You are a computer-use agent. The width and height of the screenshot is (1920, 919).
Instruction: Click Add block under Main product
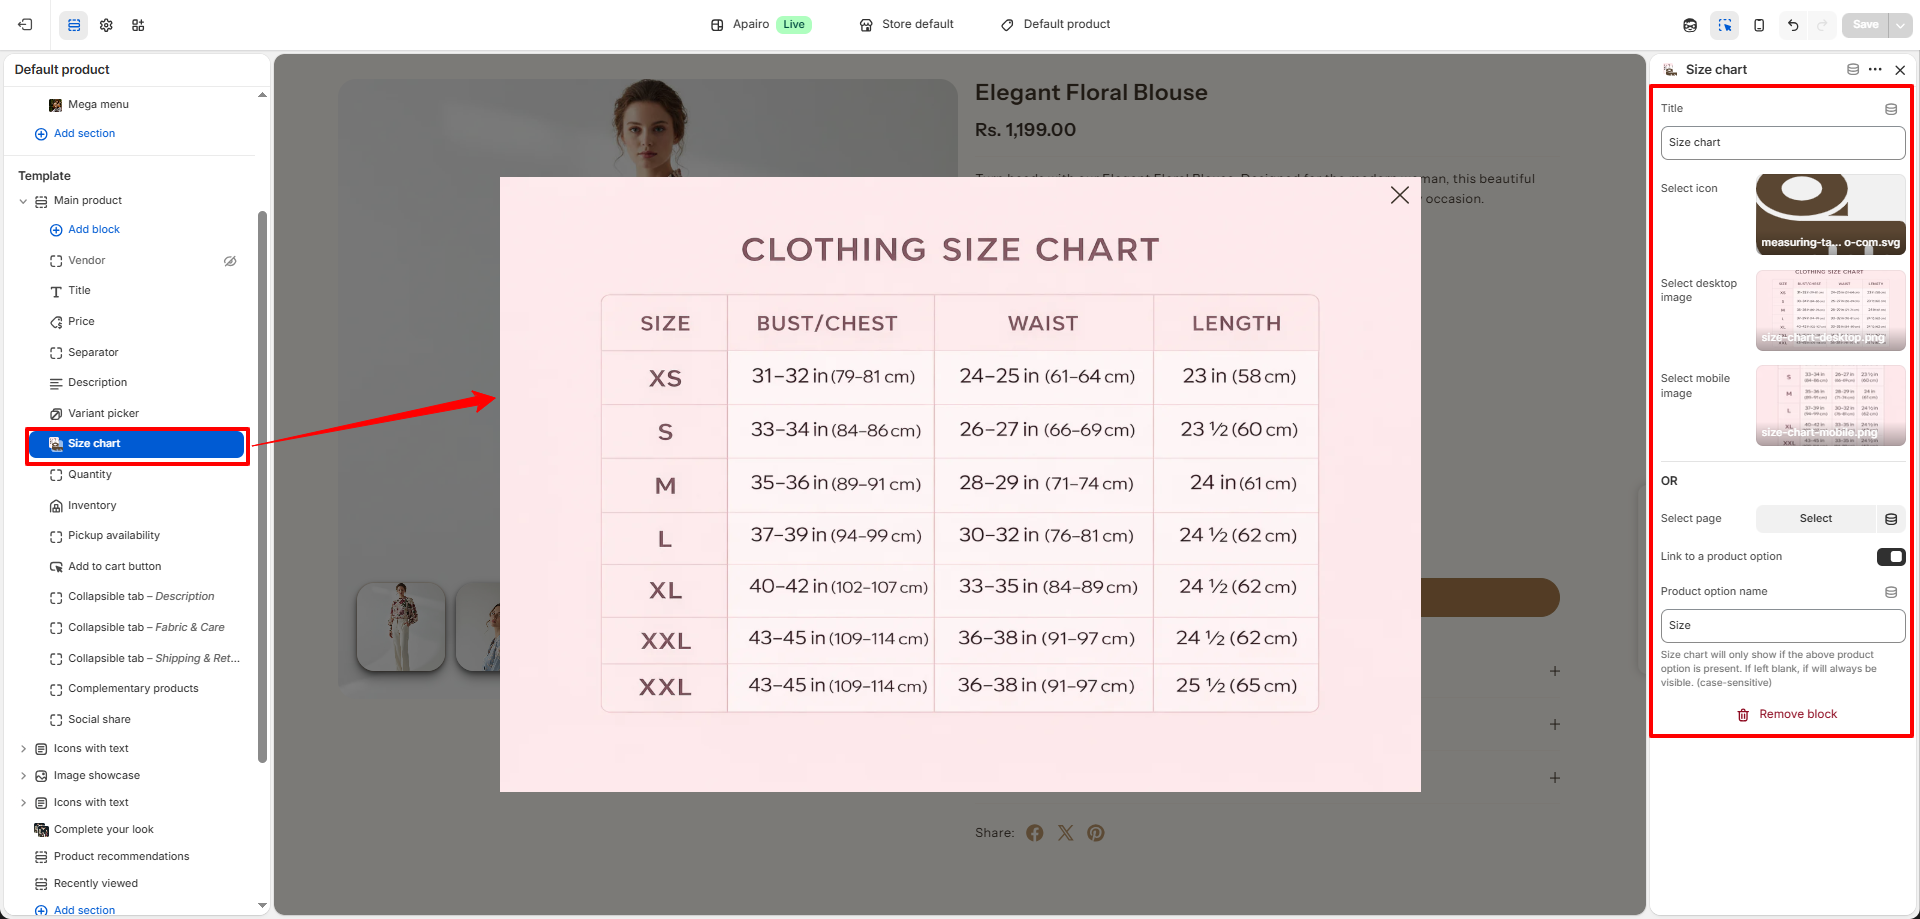click(85, 230)
